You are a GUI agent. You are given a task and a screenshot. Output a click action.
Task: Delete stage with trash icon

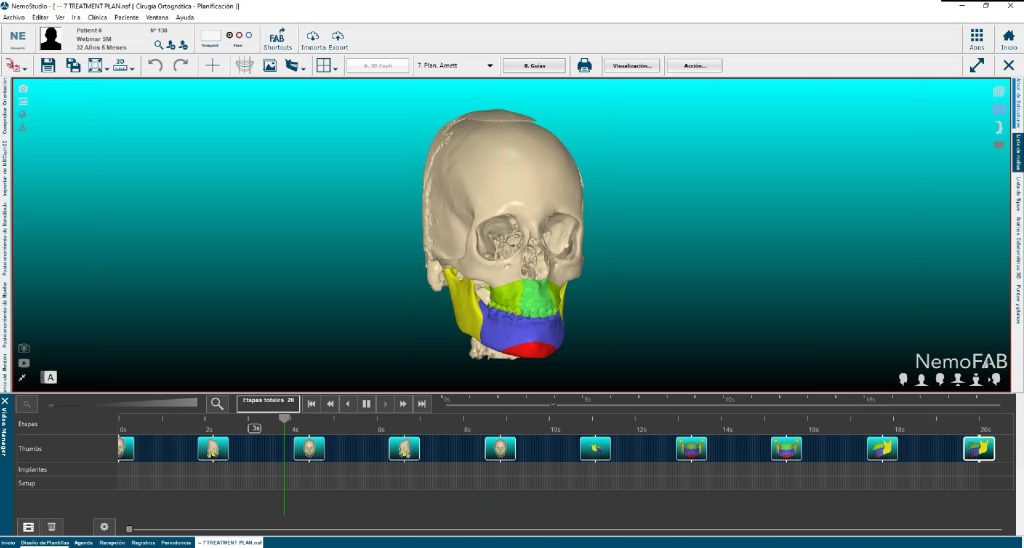click(x=52, y=526)
